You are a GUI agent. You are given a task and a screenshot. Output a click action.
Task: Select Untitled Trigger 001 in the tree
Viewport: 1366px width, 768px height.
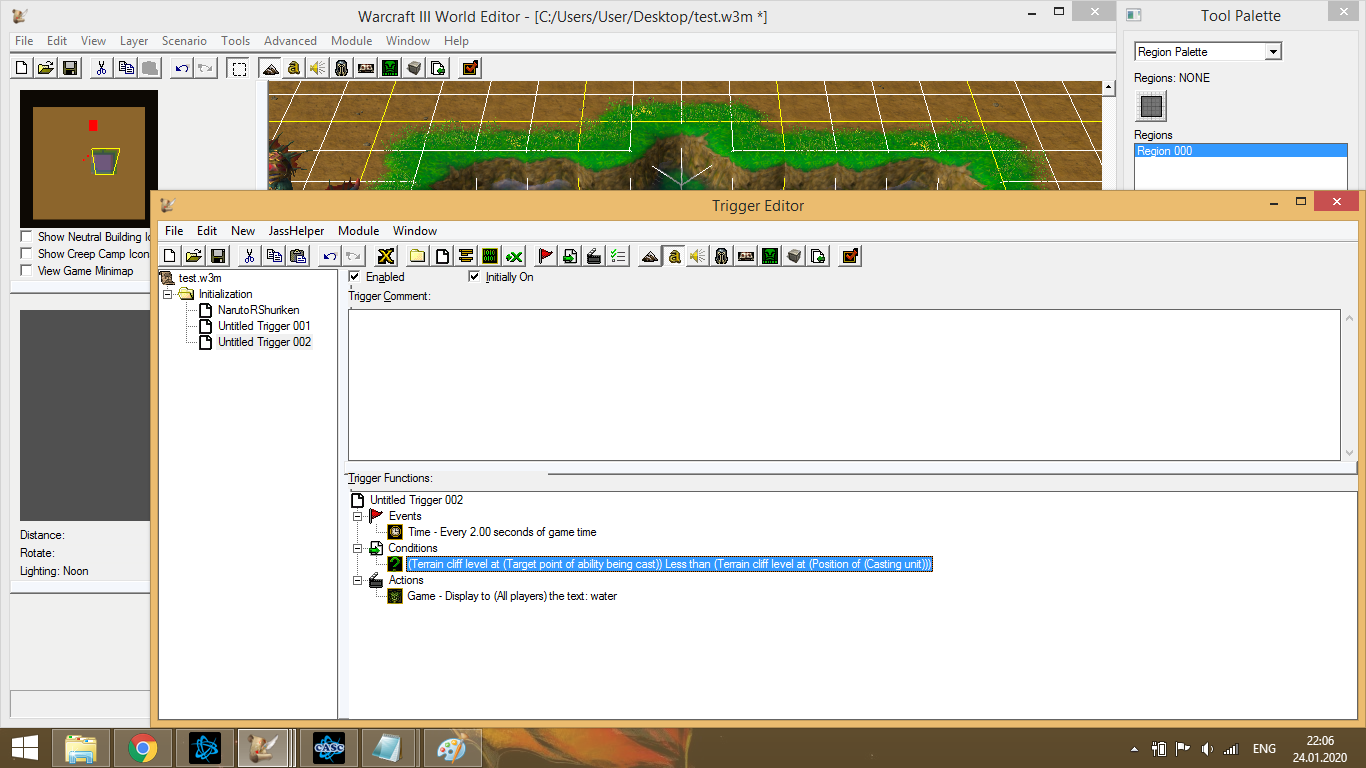pos(264,326)
